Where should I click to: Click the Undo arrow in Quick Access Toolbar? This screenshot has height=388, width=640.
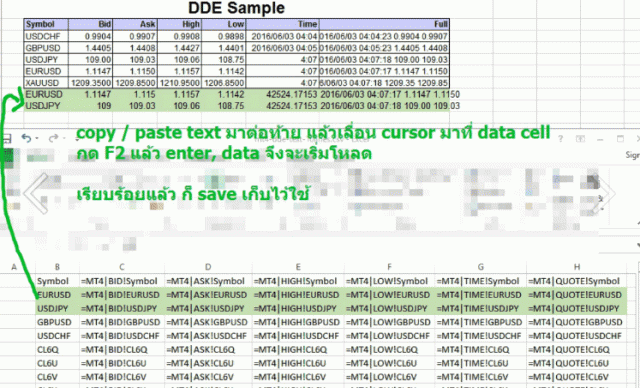(27, 138)
